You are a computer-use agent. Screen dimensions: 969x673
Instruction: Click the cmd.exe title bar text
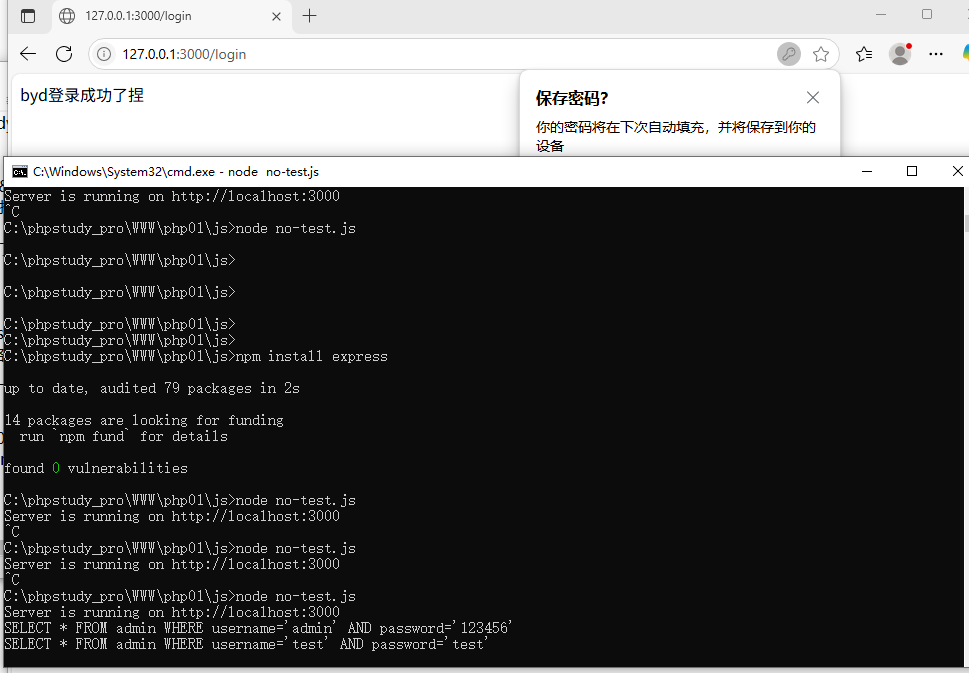click(176, 172)
